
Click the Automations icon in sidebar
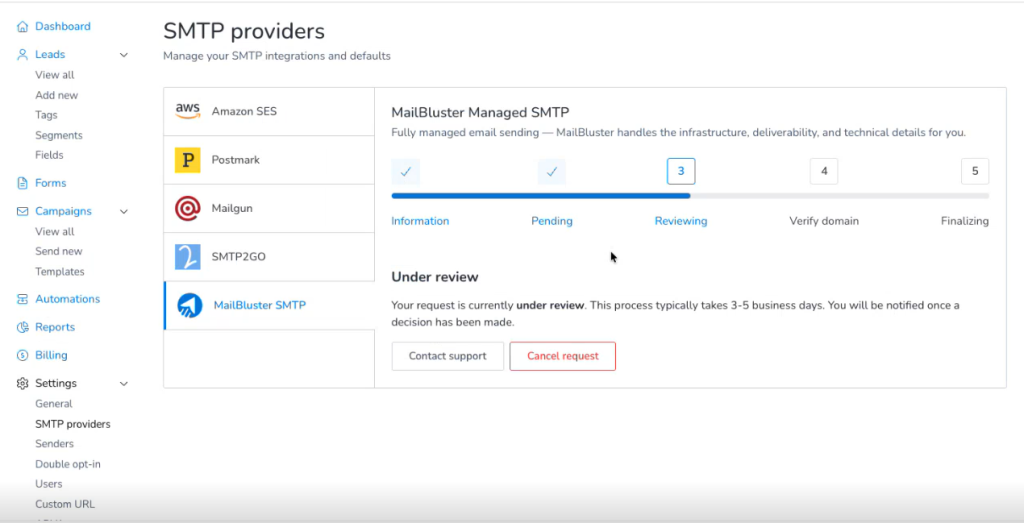coord(23,299)
